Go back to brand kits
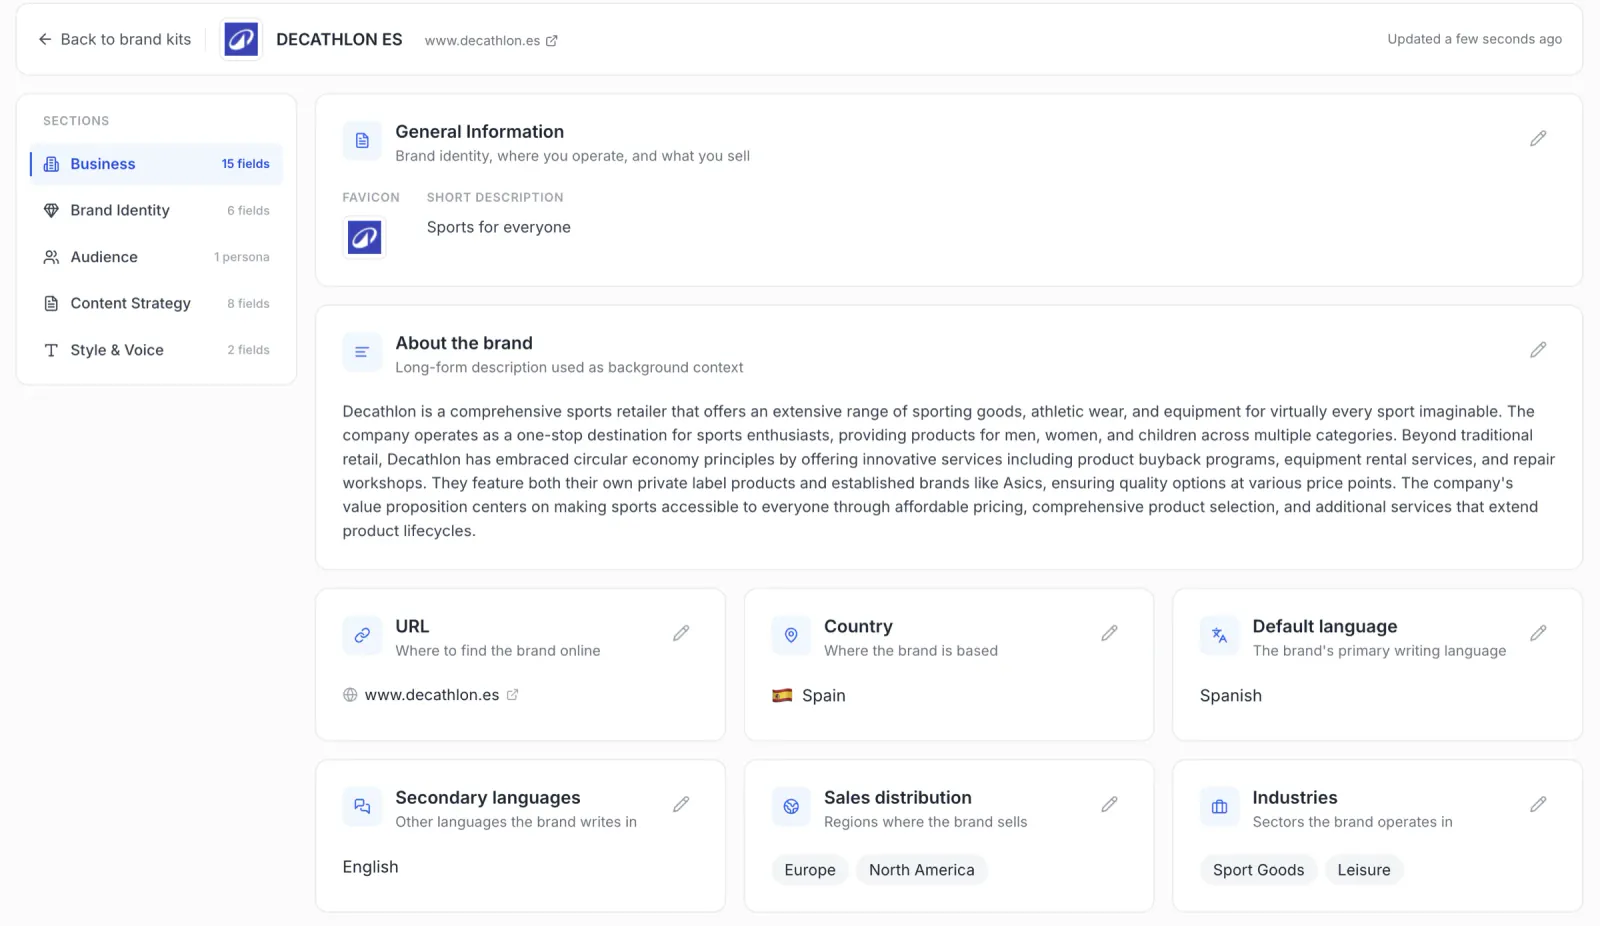 pyautogui.click(x=115, y=39)
